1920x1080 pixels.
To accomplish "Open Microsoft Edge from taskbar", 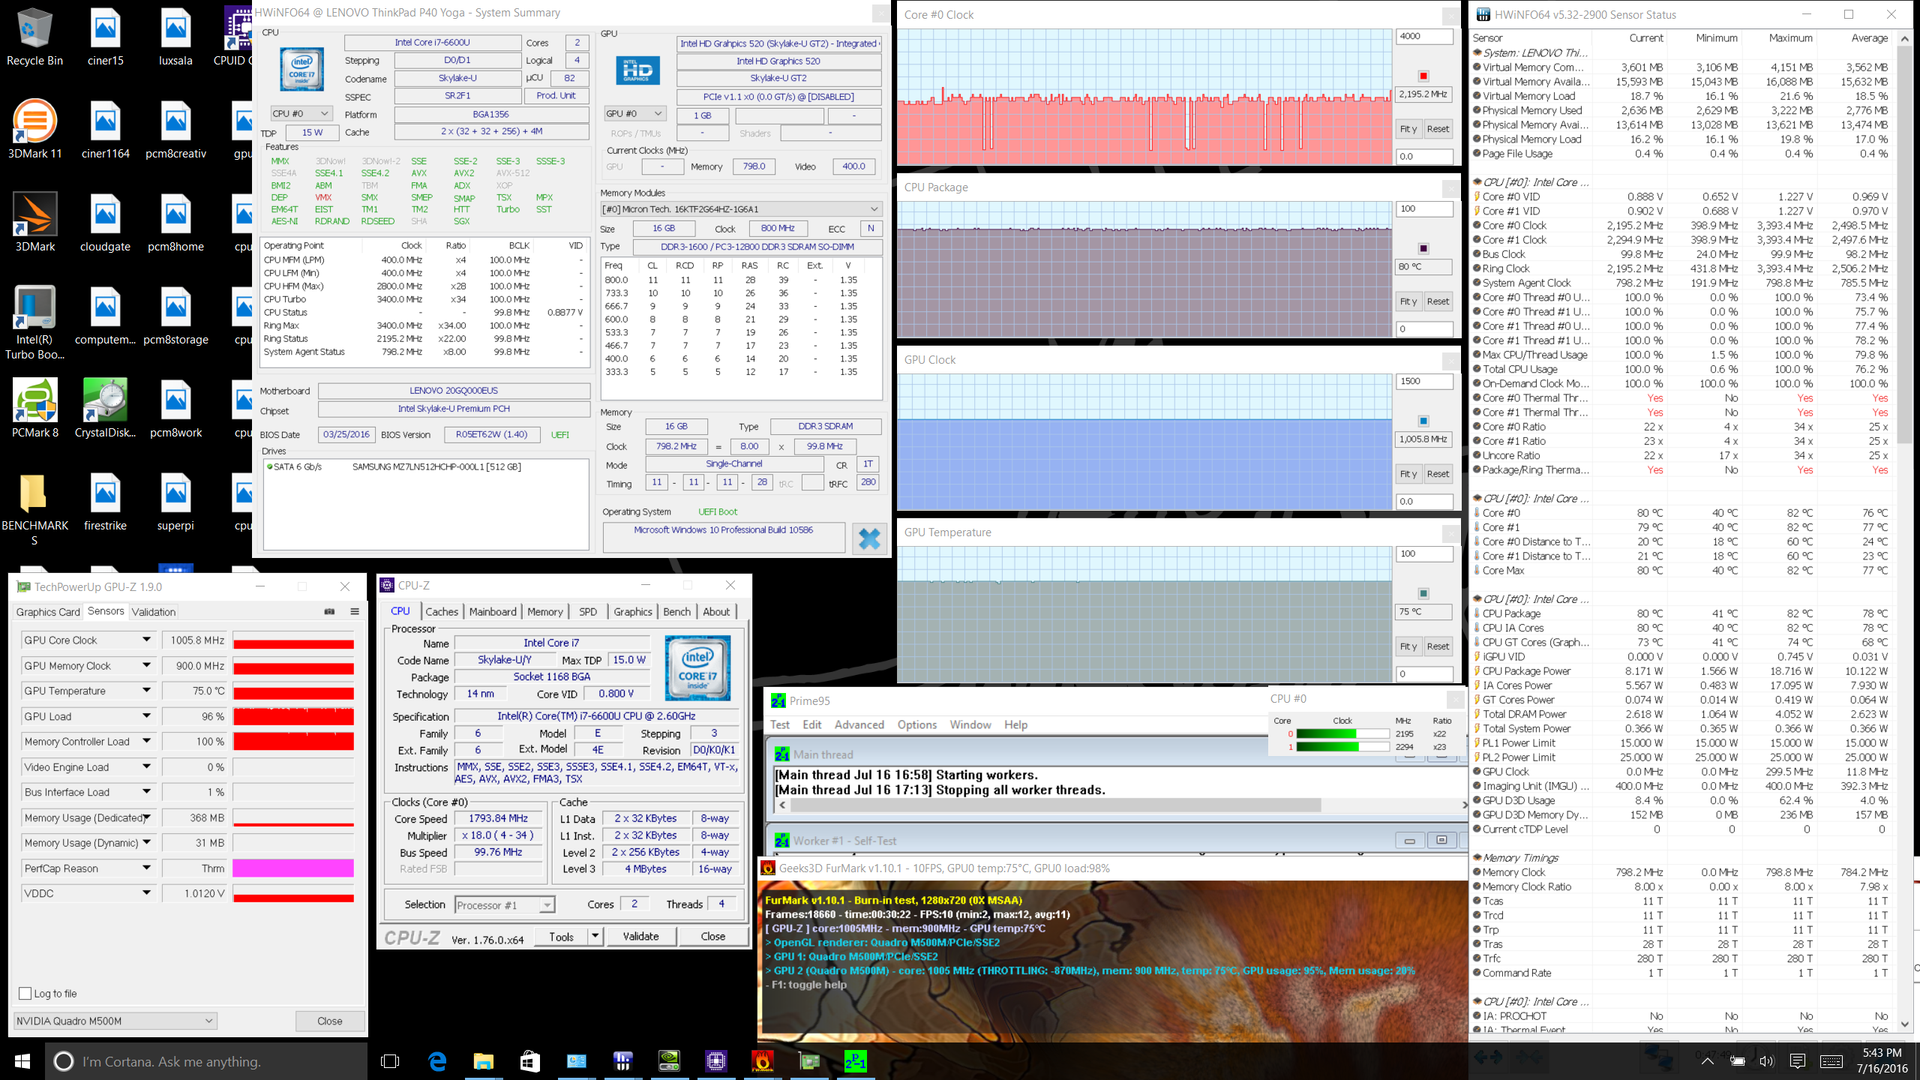I will click(x=437, y=1061).
